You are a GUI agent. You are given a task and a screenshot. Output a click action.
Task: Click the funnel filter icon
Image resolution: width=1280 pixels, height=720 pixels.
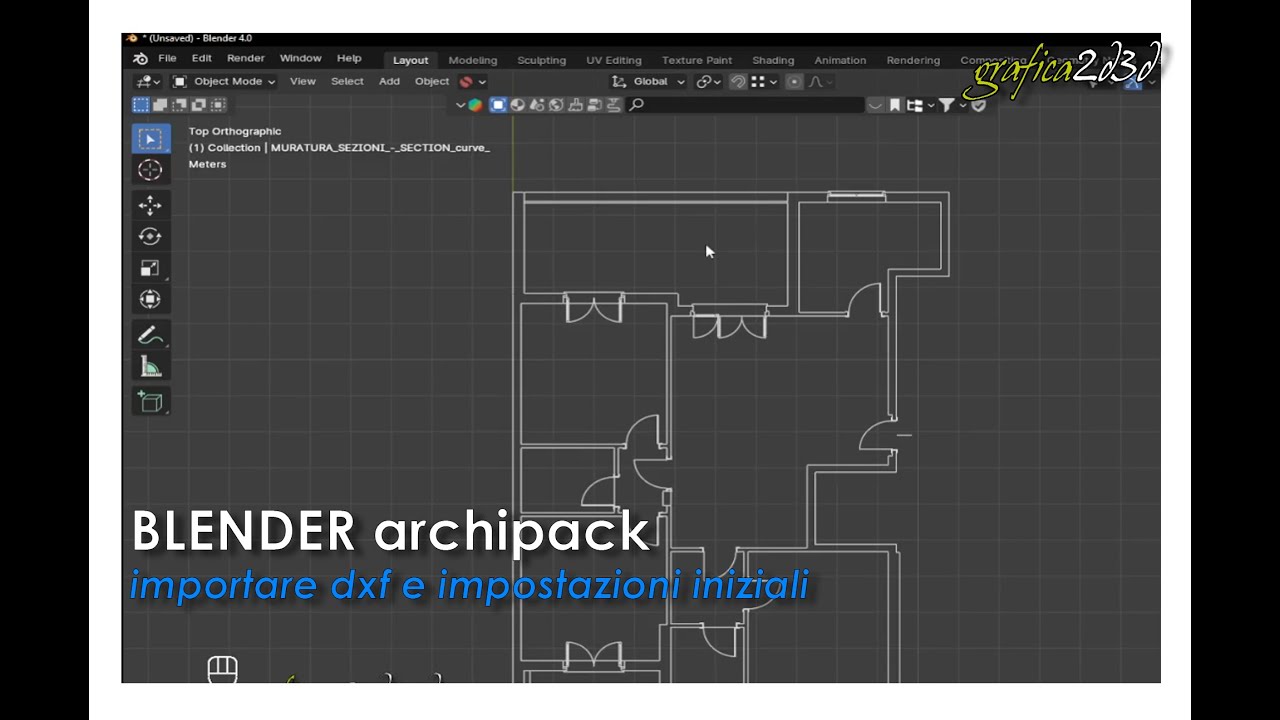coord(946,105)
